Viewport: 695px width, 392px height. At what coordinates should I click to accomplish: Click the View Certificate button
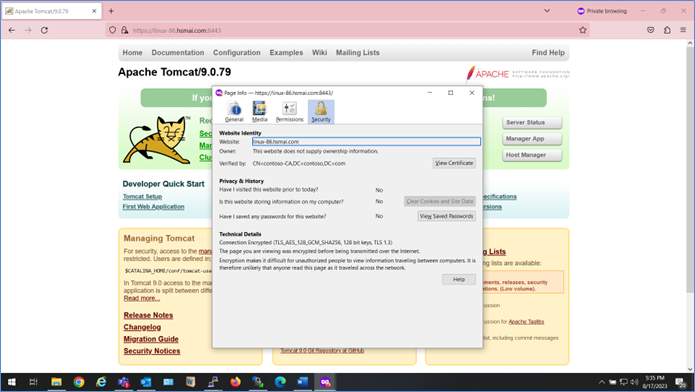pyautogui.click(x=454, y=163)
